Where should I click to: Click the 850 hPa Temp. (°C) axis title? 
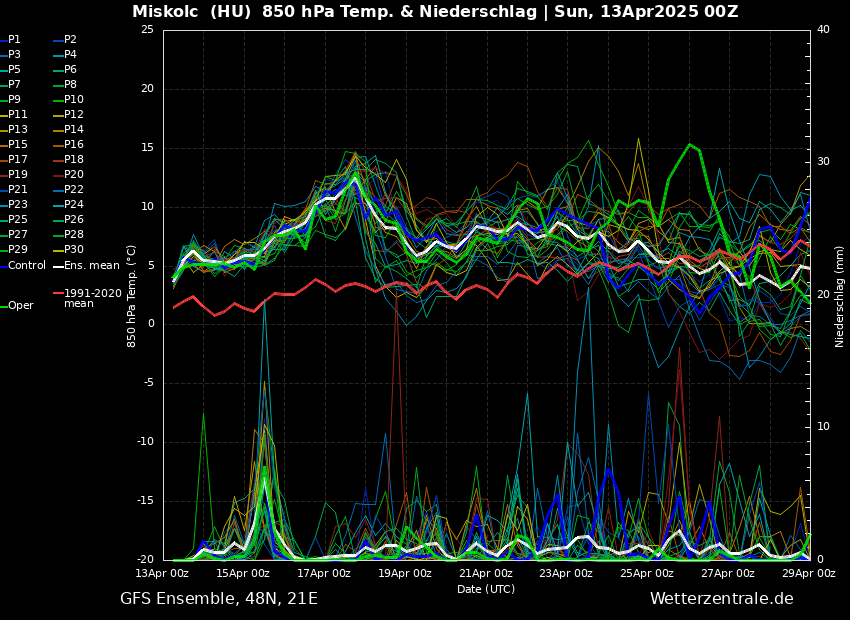132,296
